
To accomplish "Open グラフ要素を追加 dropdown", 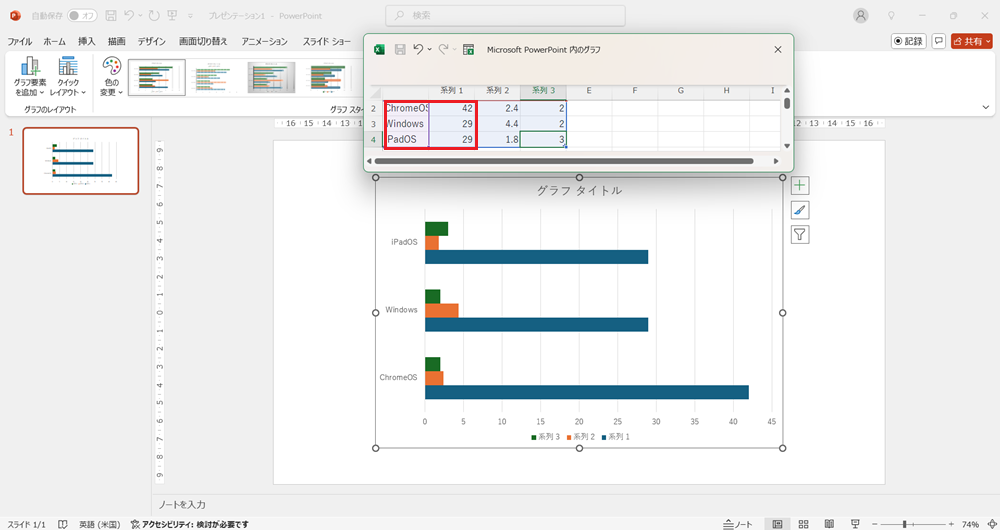I will coord(30,76).
